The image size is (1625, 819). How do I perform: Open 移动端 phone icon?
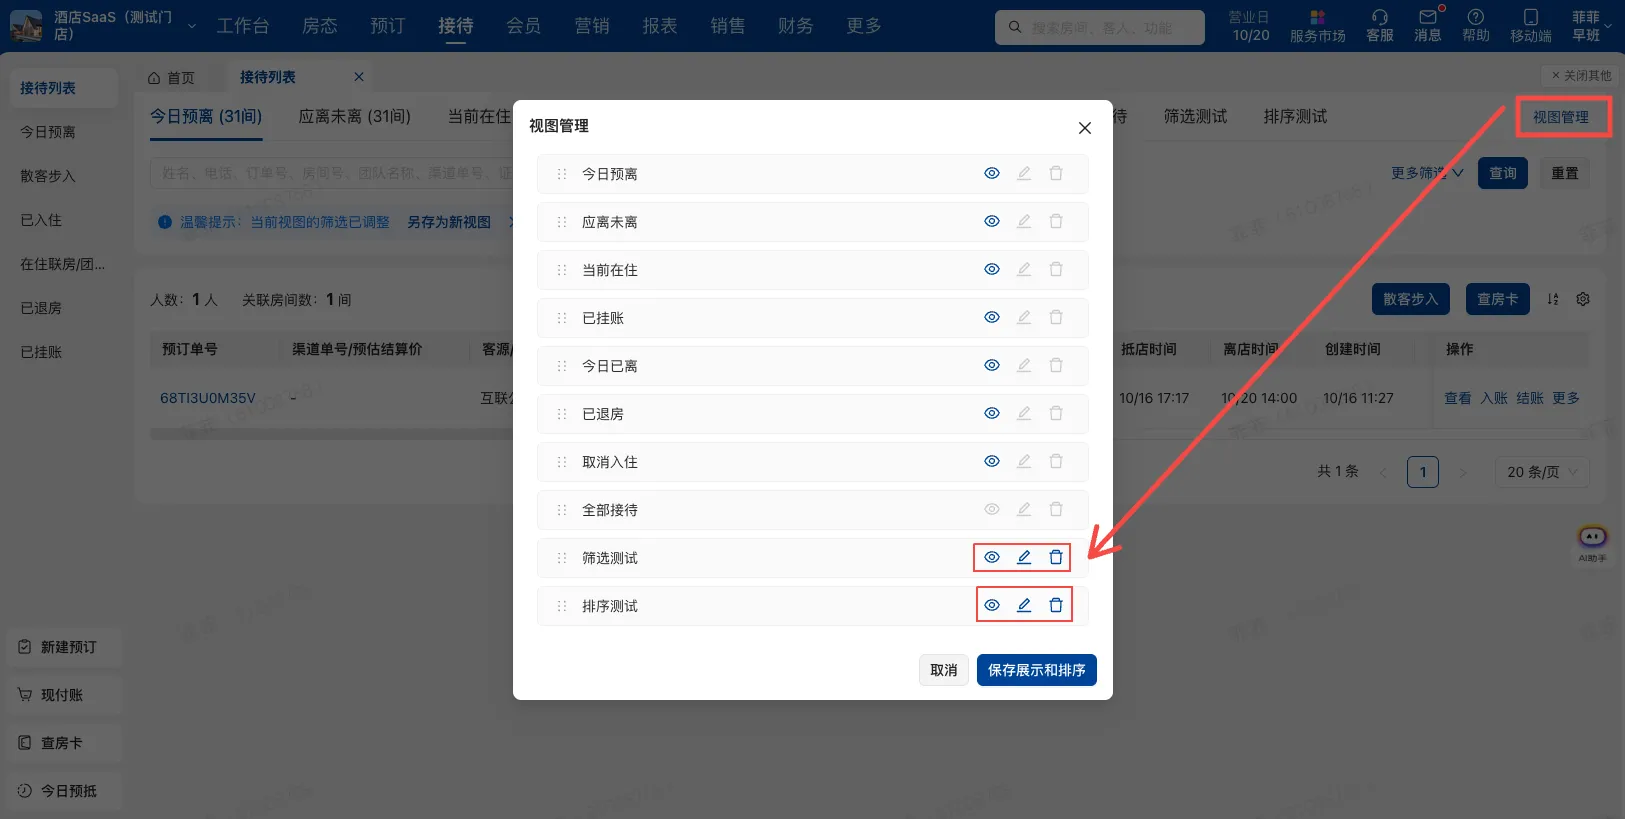pos(1531,26)
